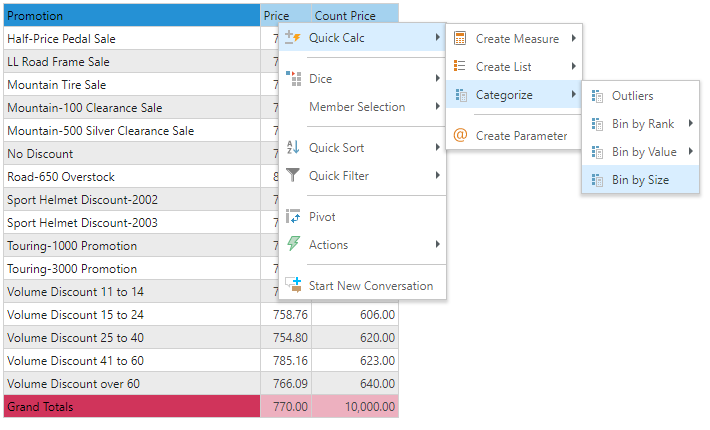Expand the Create List submenu arrow

click(x=573, y=67)
